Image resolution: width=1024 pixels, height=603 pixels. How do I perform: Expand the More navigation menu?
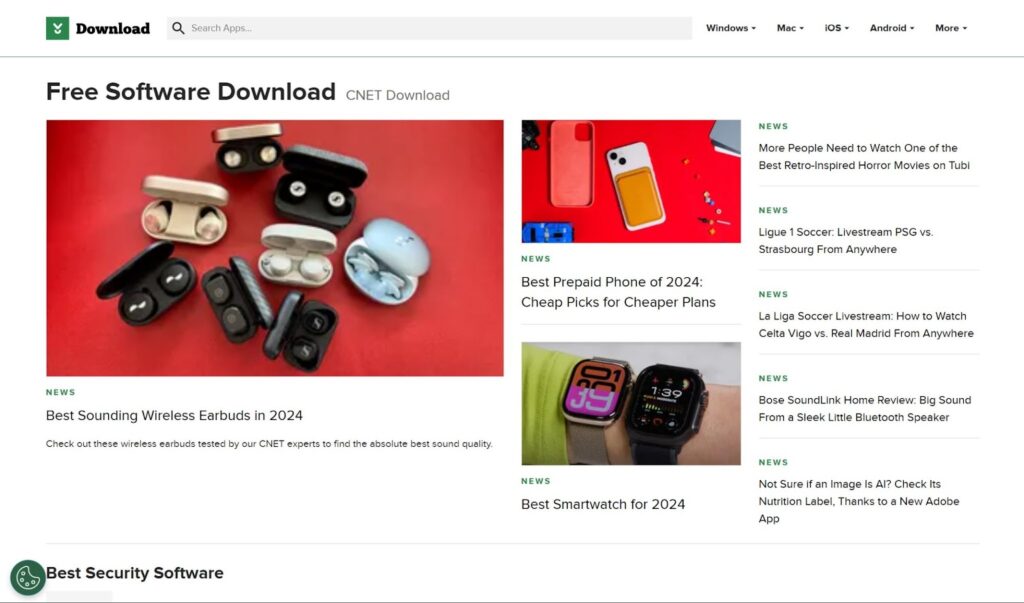click(x=951, y=28)
